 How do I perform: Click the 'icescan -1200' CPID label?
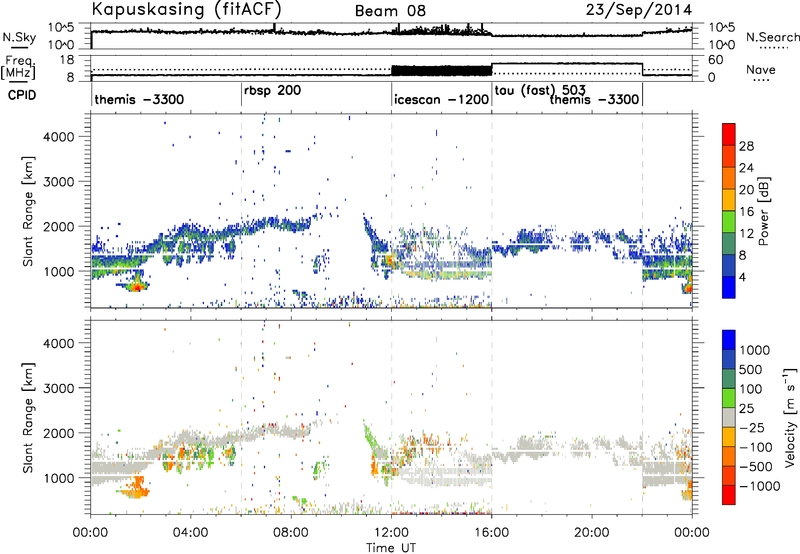pyautogui.click(x=441, y=99)
